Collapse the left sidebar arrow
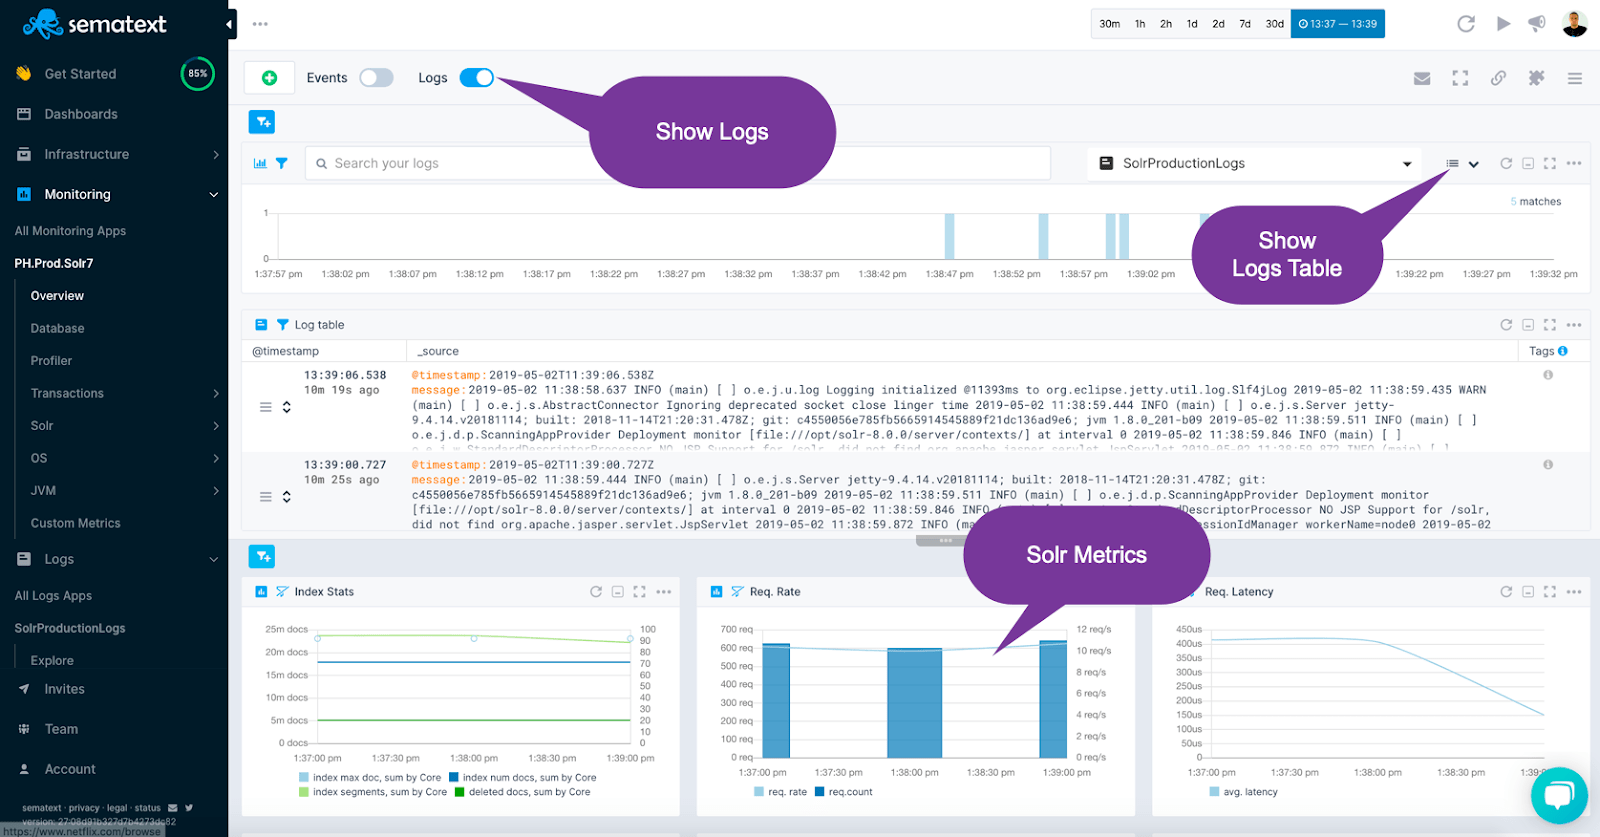Screen dimensions: 1600x837 point(230,24)
